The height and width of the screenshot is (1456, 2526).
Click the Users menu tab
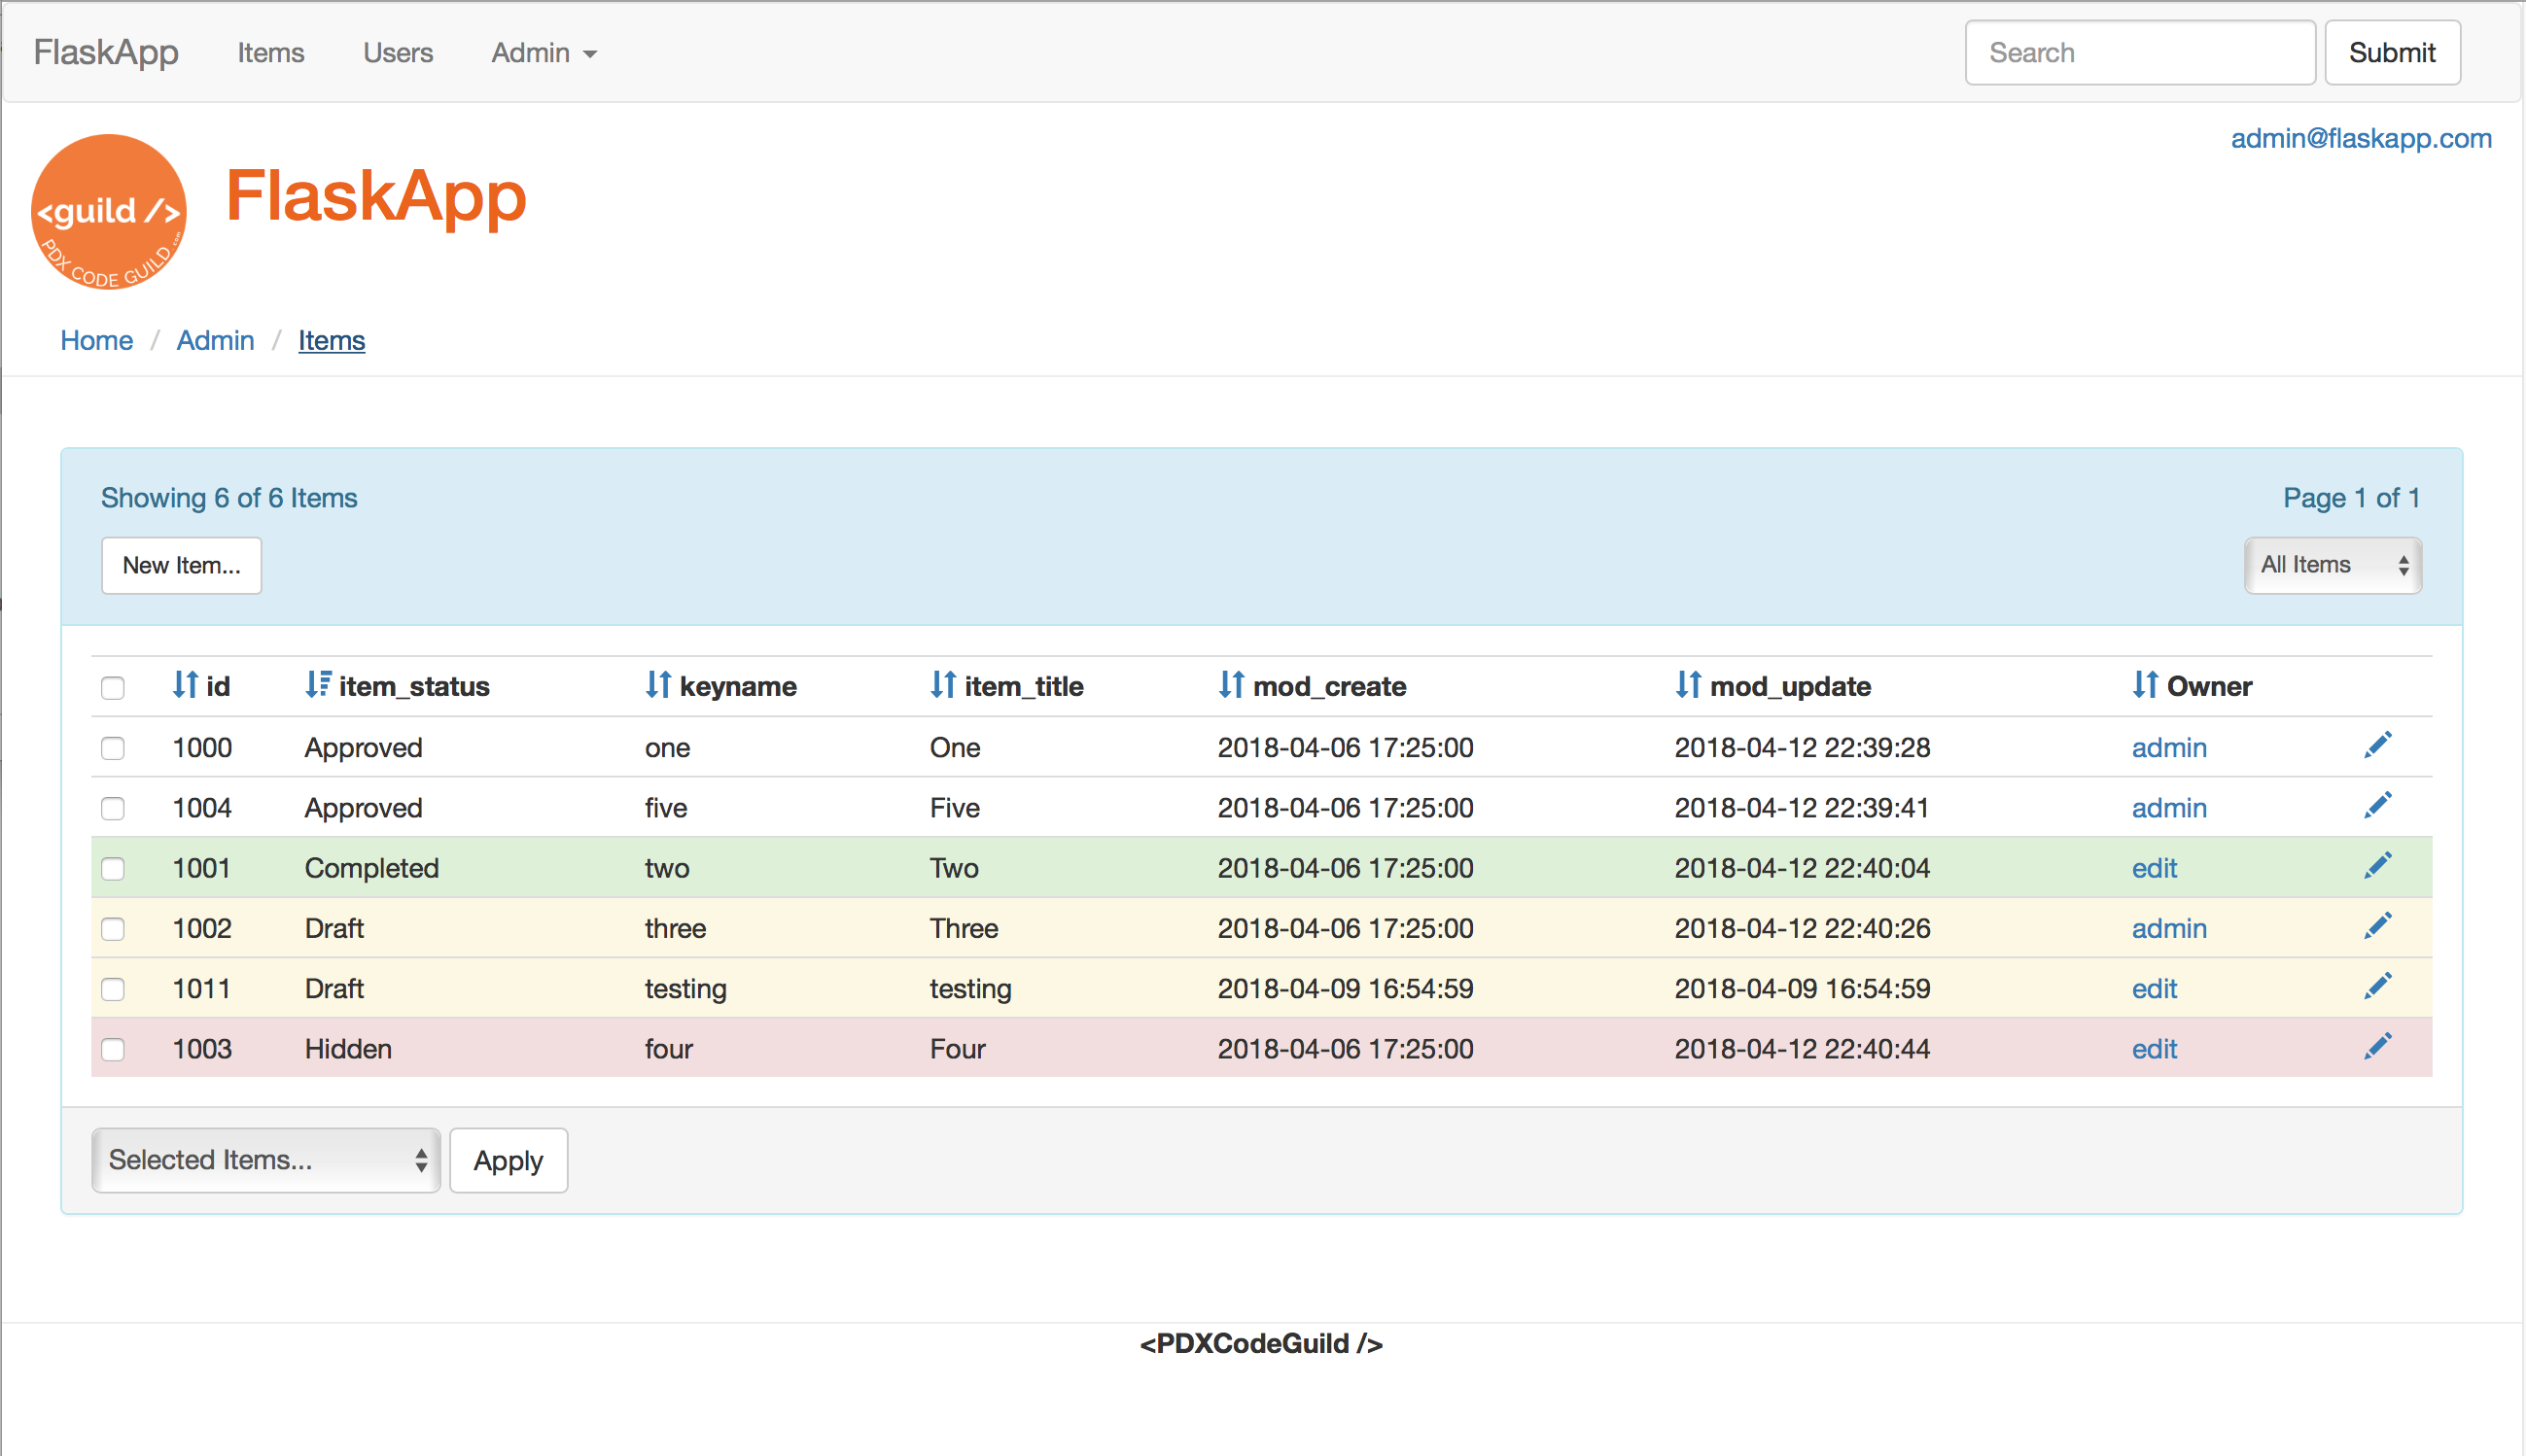396,52
